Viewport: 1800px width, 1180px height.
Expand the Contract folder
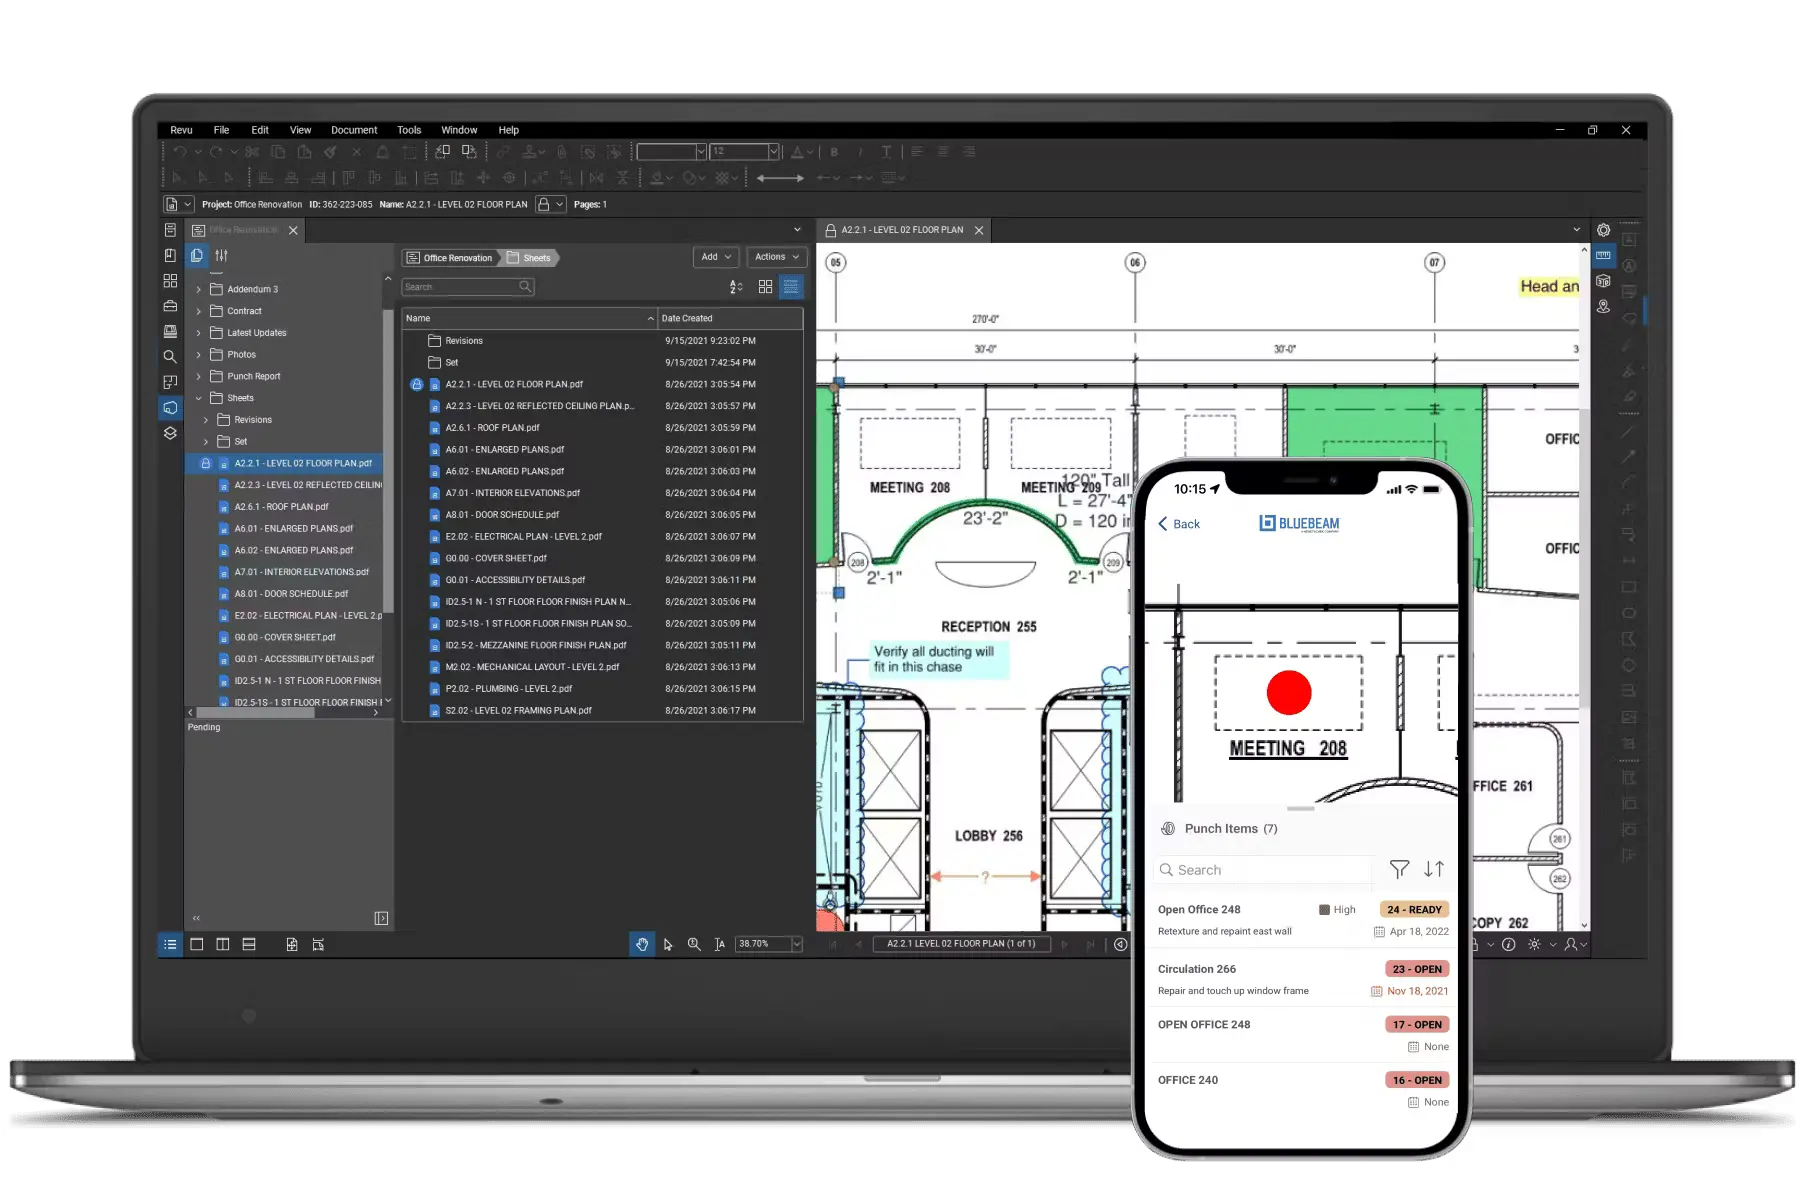click(199, 312)
